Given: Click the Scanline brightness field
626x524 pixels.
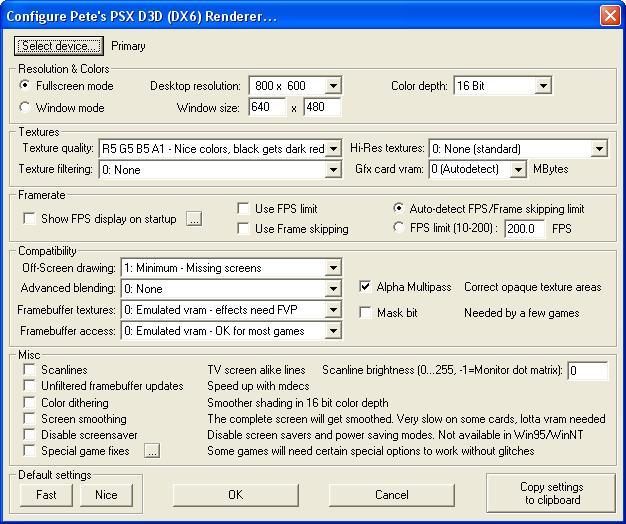Looking at the screenshot, I should (x=588, y=371).
